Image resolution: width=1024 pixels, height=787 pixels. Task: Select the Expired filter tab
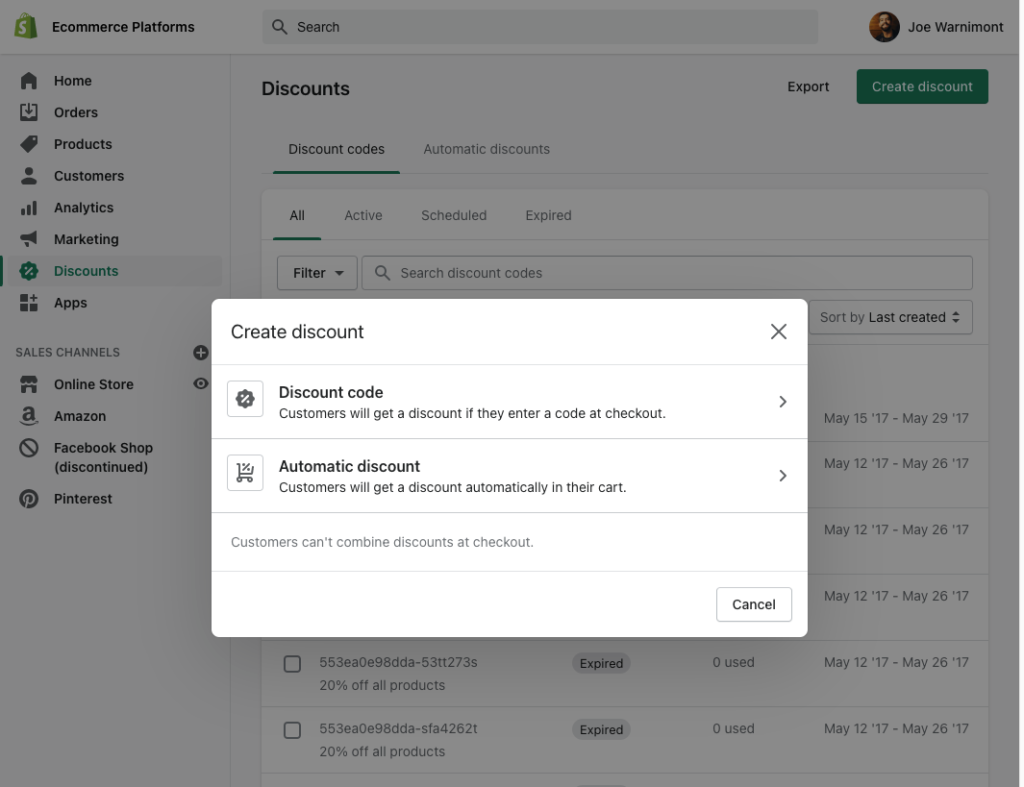[x=548, y=215]
